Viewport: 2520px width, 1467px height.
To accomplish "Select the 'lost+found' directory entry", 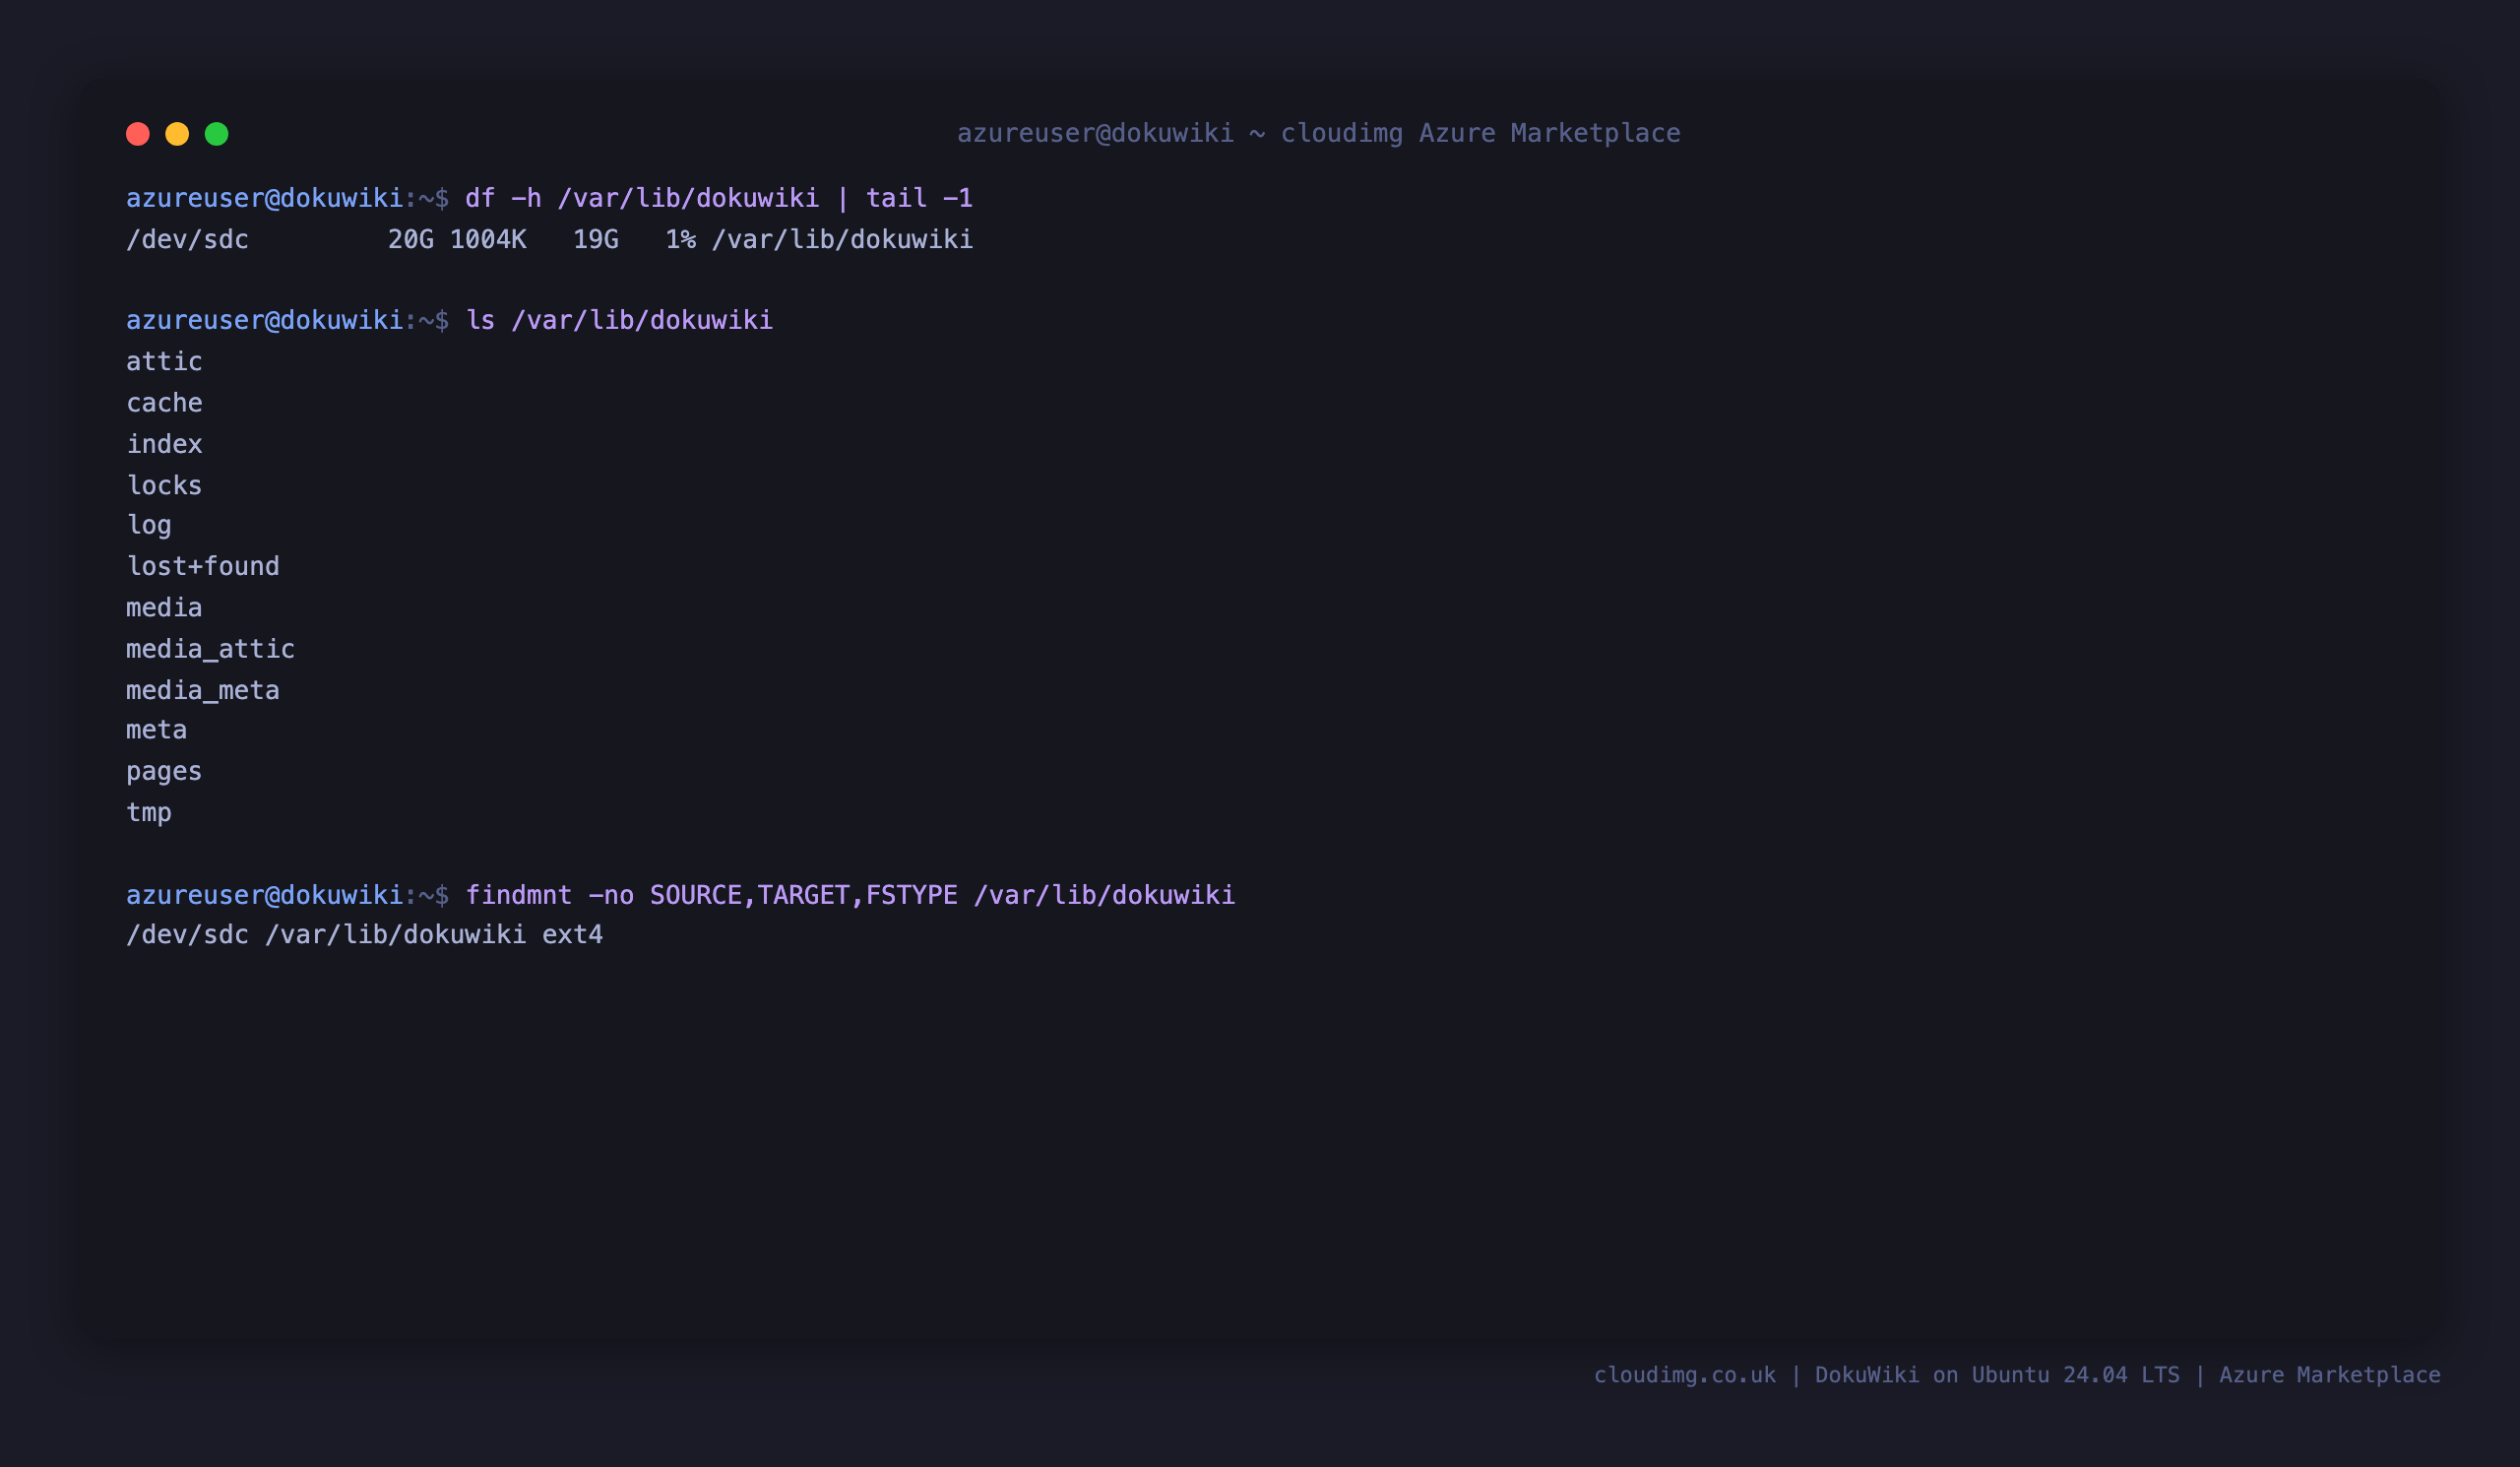I will (203, 566).
